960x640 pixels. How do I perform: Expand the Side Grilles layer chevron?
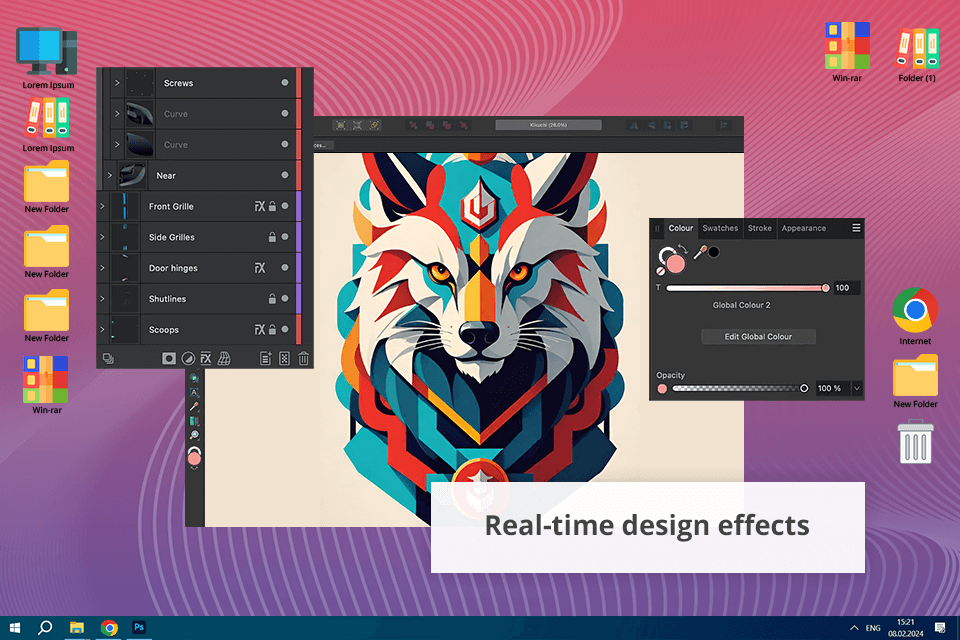point(102,237)
